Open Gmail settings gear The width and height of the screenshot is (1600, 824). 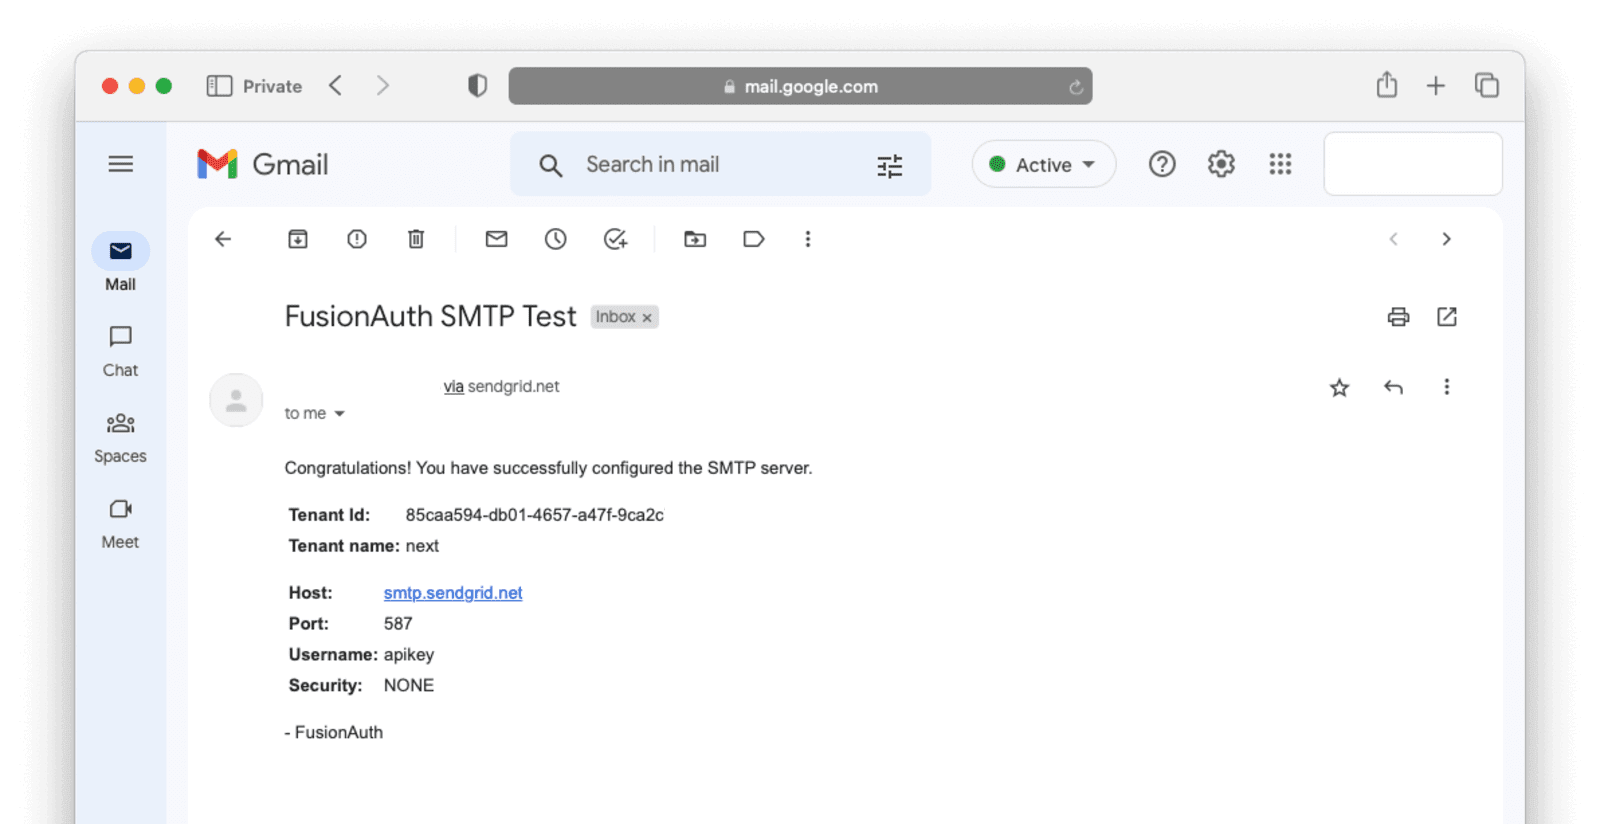(1220, 164)
